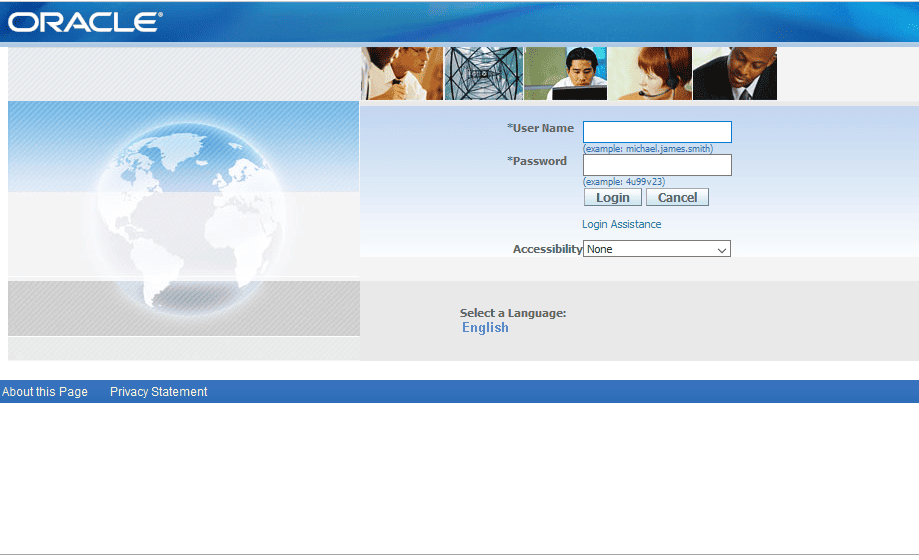Image resolution: width=919 pixels, height=560 pixels.
Task: Focus the User Name input field
Action: click(657, 131)
